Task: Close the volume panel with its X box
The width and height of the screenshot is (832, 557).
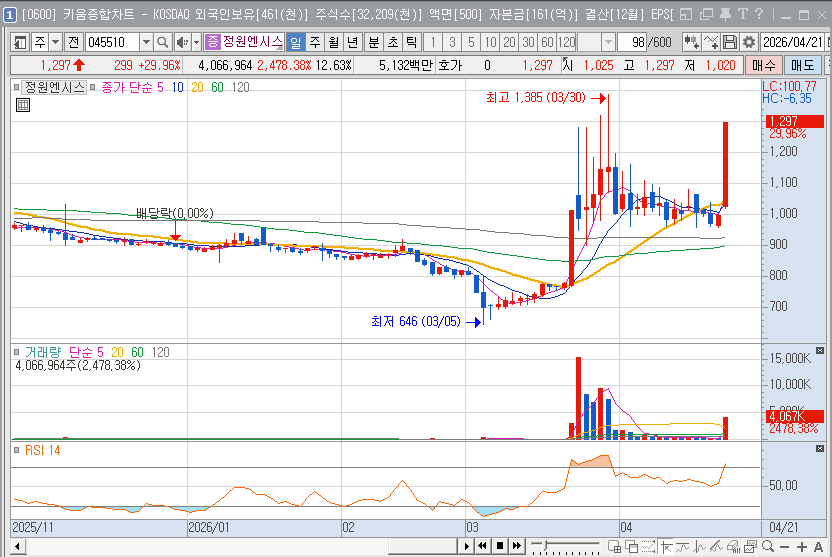Action: tap(820, 351)
